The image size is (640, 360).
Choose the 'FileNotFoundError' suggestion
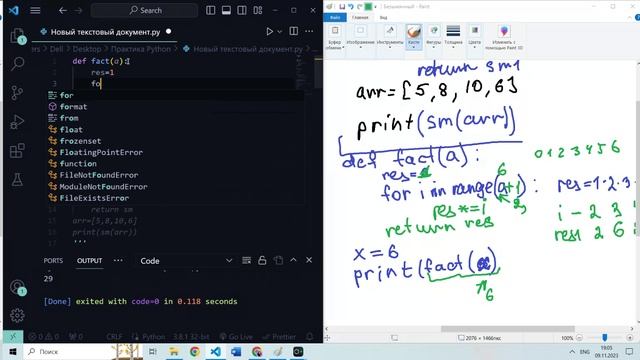pos(176,175)
